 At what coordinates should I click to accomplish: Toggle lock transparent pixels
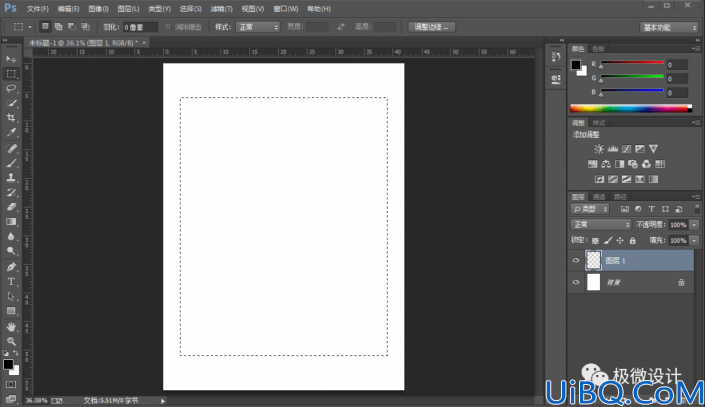595,241
